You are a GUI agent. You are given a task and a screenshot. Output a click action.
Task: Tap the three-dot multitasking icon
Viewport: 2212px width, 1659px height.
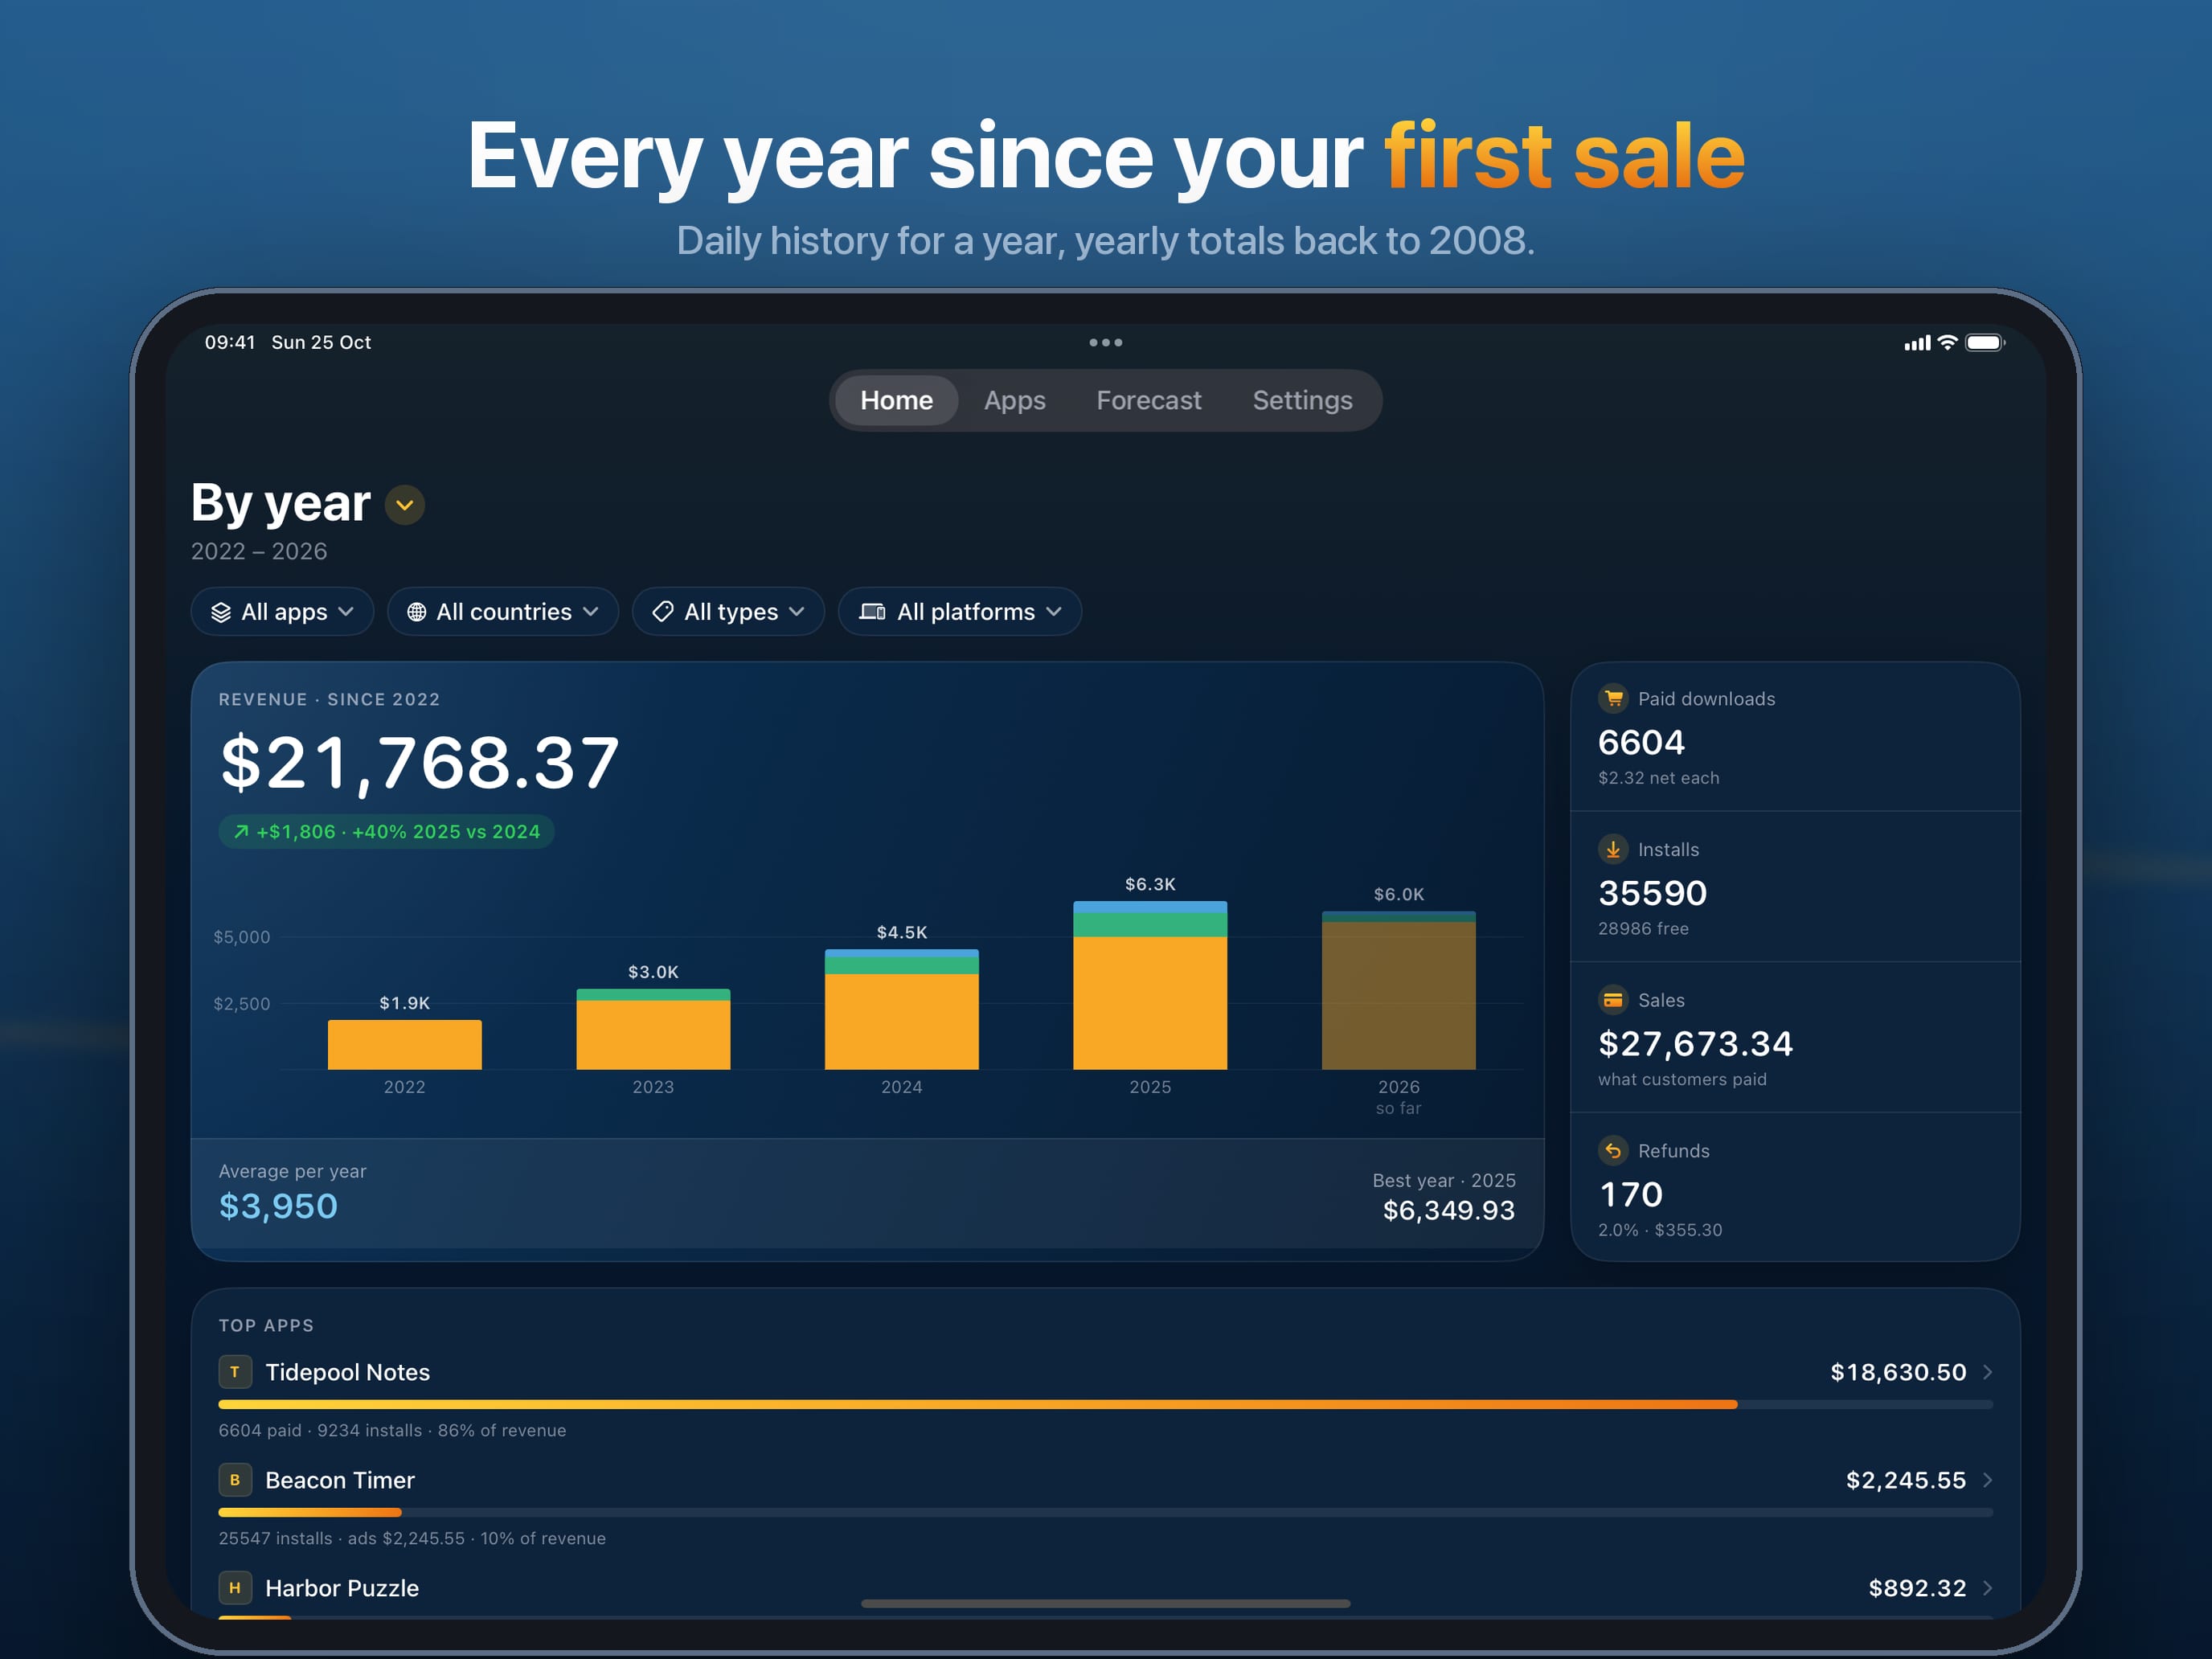point(1106,342)
